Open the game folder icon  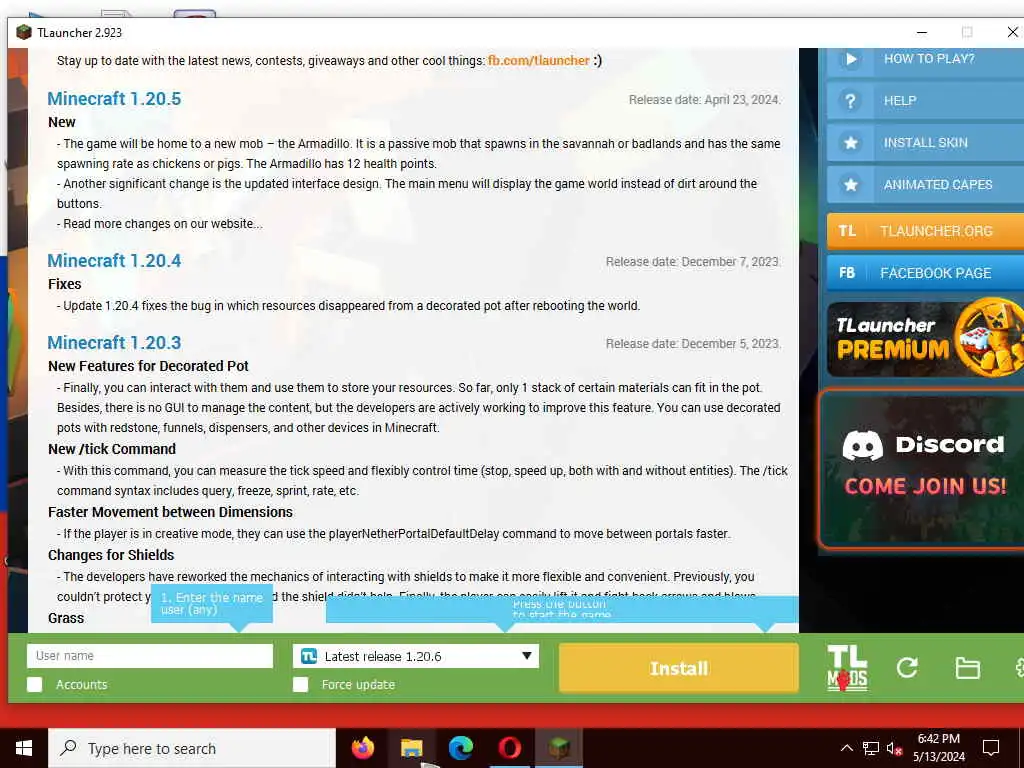click(967, 668)
